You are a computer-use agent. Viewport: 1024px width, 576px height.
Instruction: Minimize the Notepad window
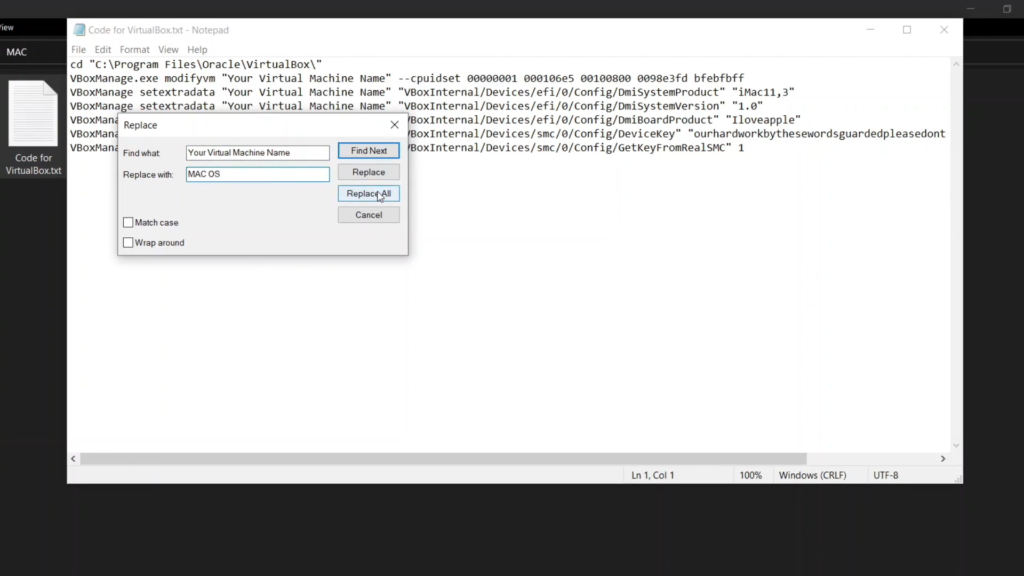click(870, 30)
